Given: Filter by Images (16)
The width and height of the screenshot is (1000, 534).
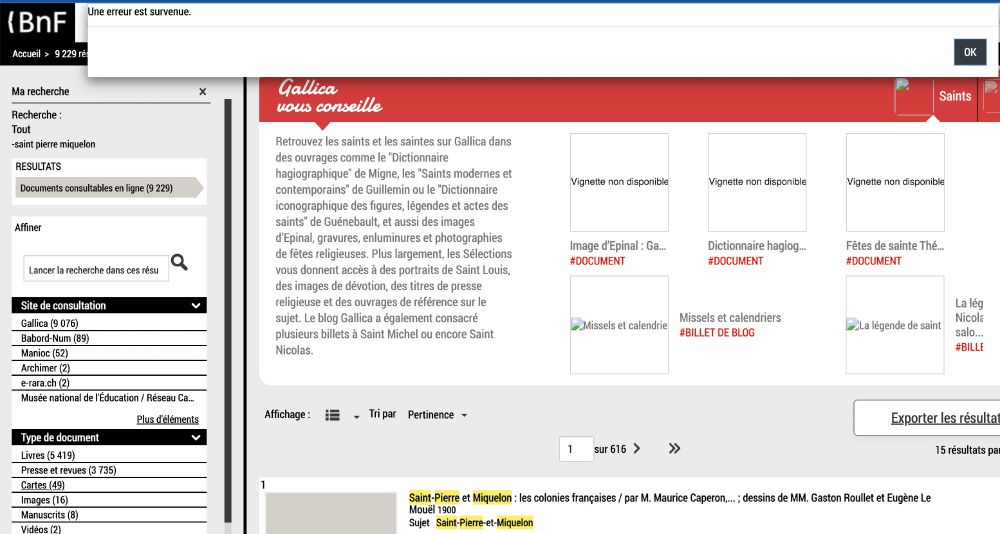Looking at the screenshot, I should (x=44, y=500).
